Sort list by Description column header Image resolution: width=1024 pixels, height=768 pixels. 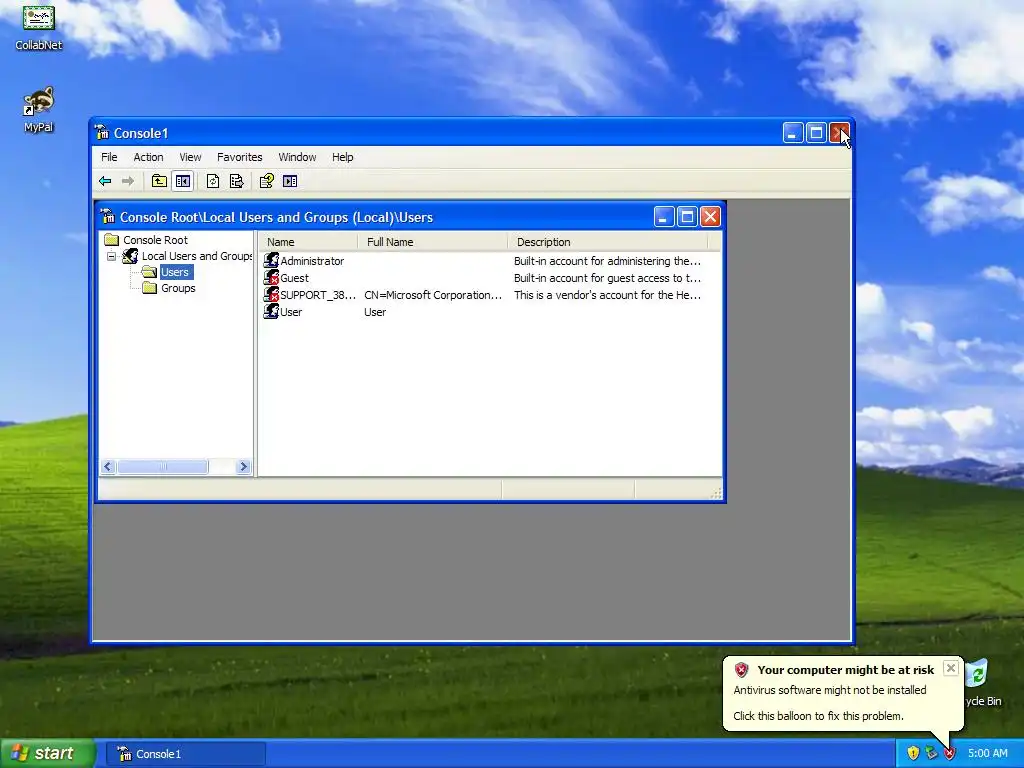click(x=607, y=242)
